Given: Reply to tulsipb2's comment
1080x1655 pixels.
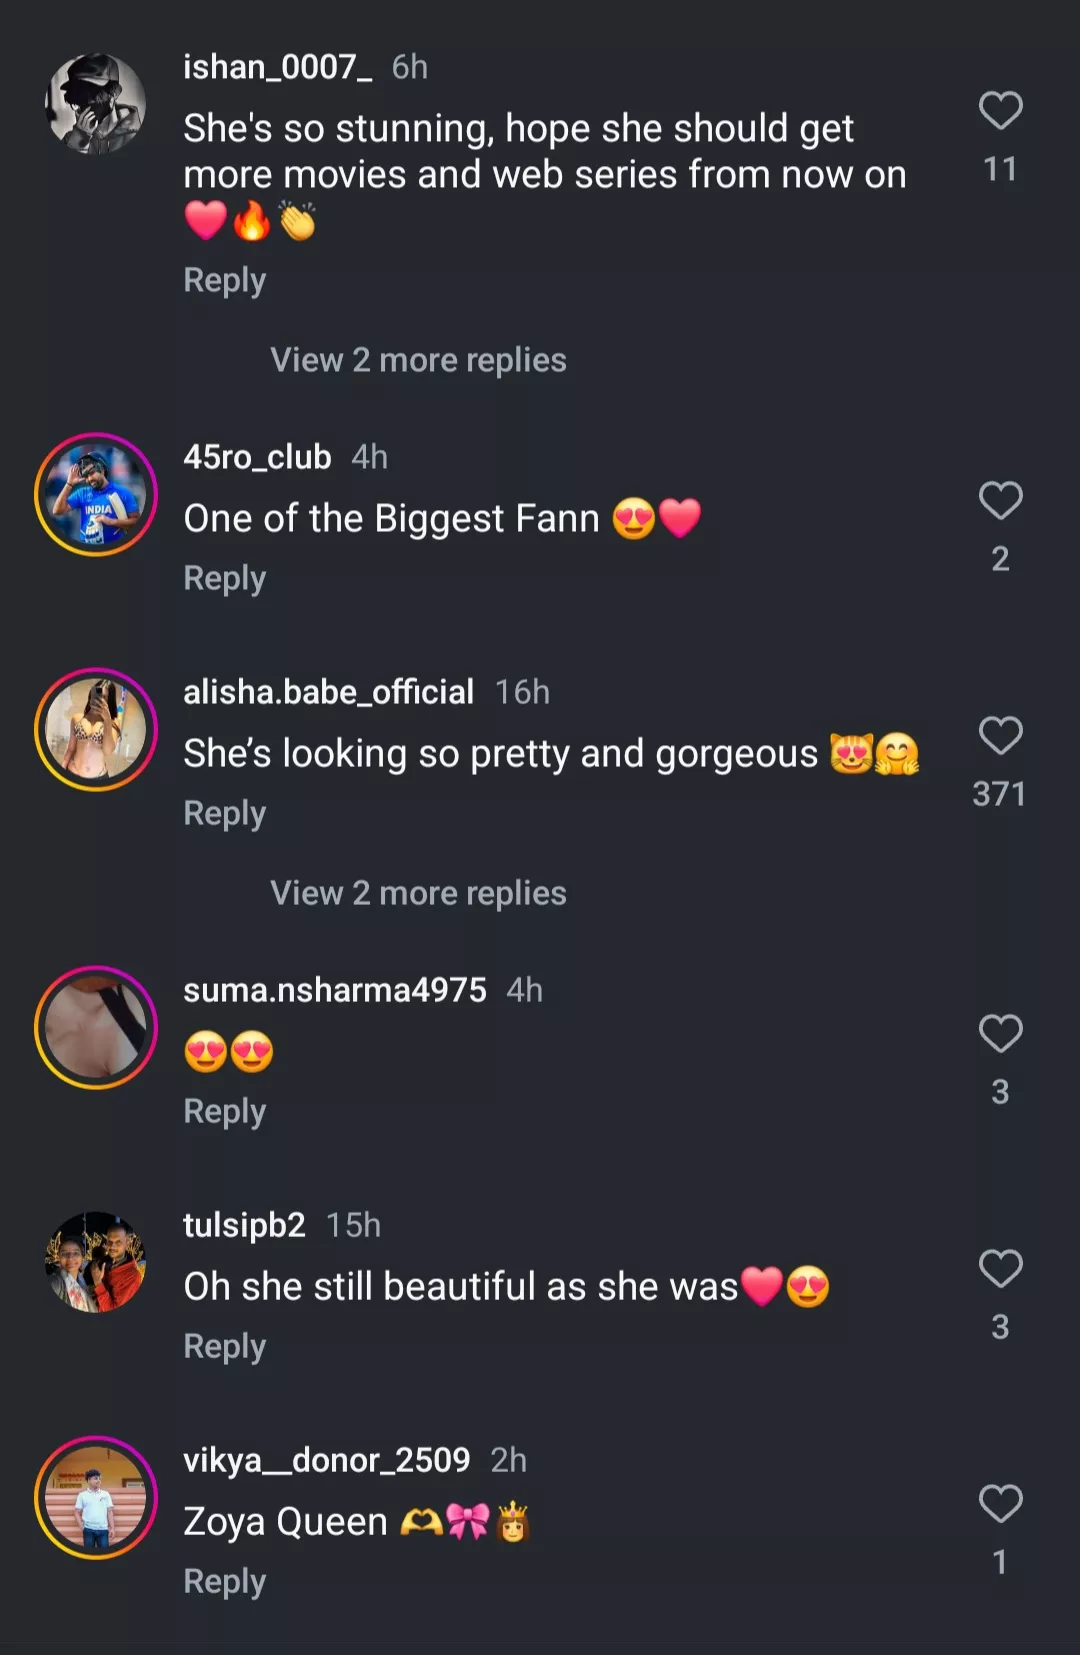Looking at the screenshot, I should [224, 1345].
